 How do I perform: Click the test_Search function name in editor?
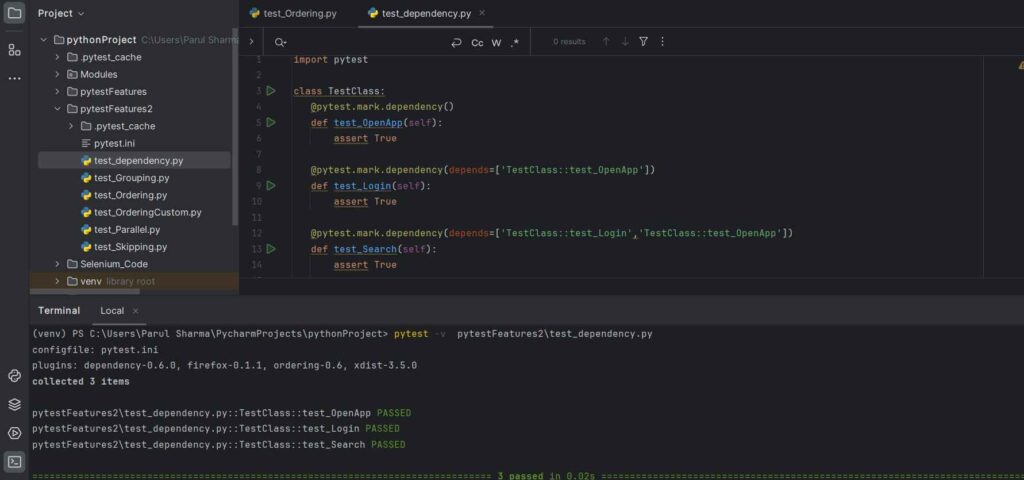[364, 249]
